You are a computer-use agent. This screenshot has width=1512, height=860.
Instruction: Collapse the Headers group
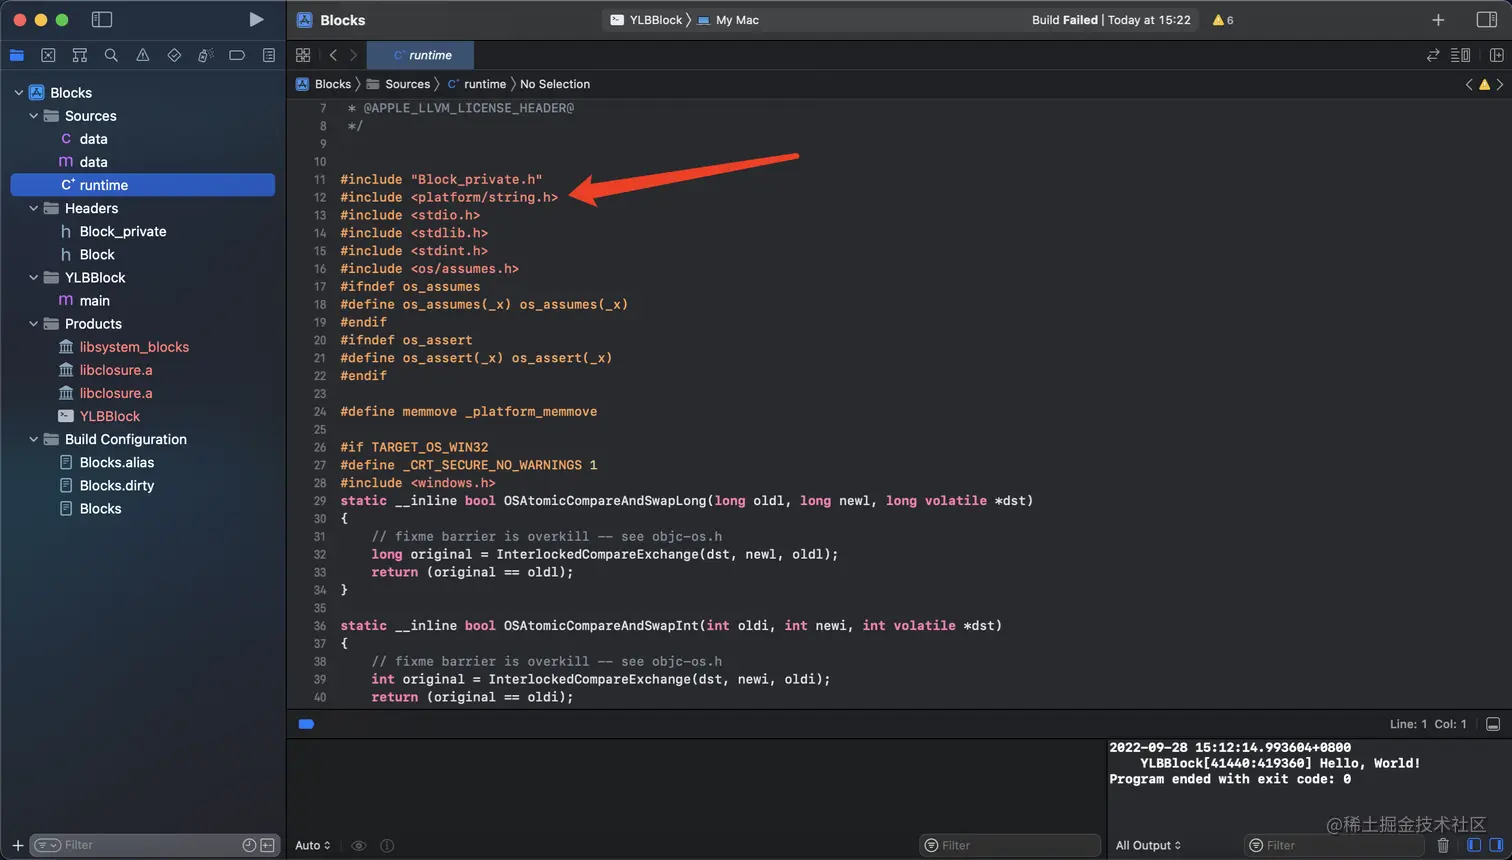point(34,208)
